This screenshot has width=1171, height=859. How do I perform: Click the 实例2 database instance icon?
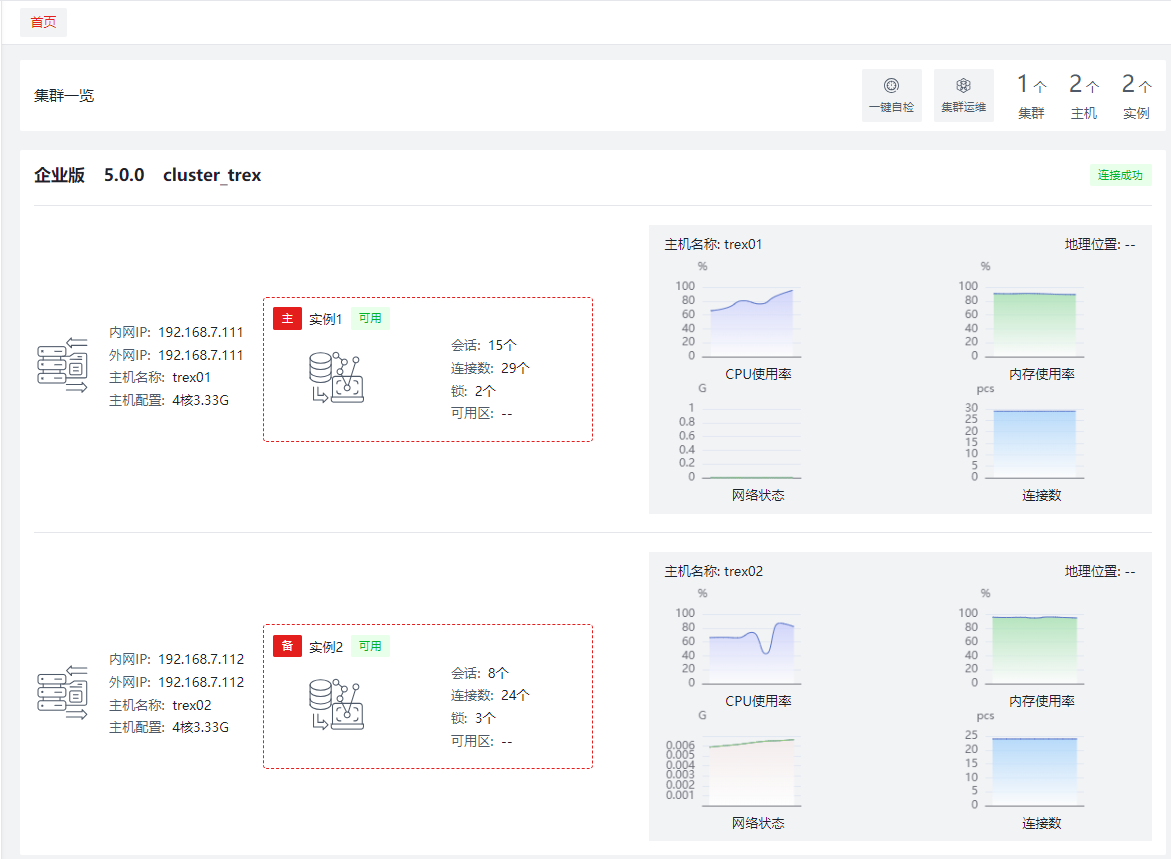click(336, 704)
